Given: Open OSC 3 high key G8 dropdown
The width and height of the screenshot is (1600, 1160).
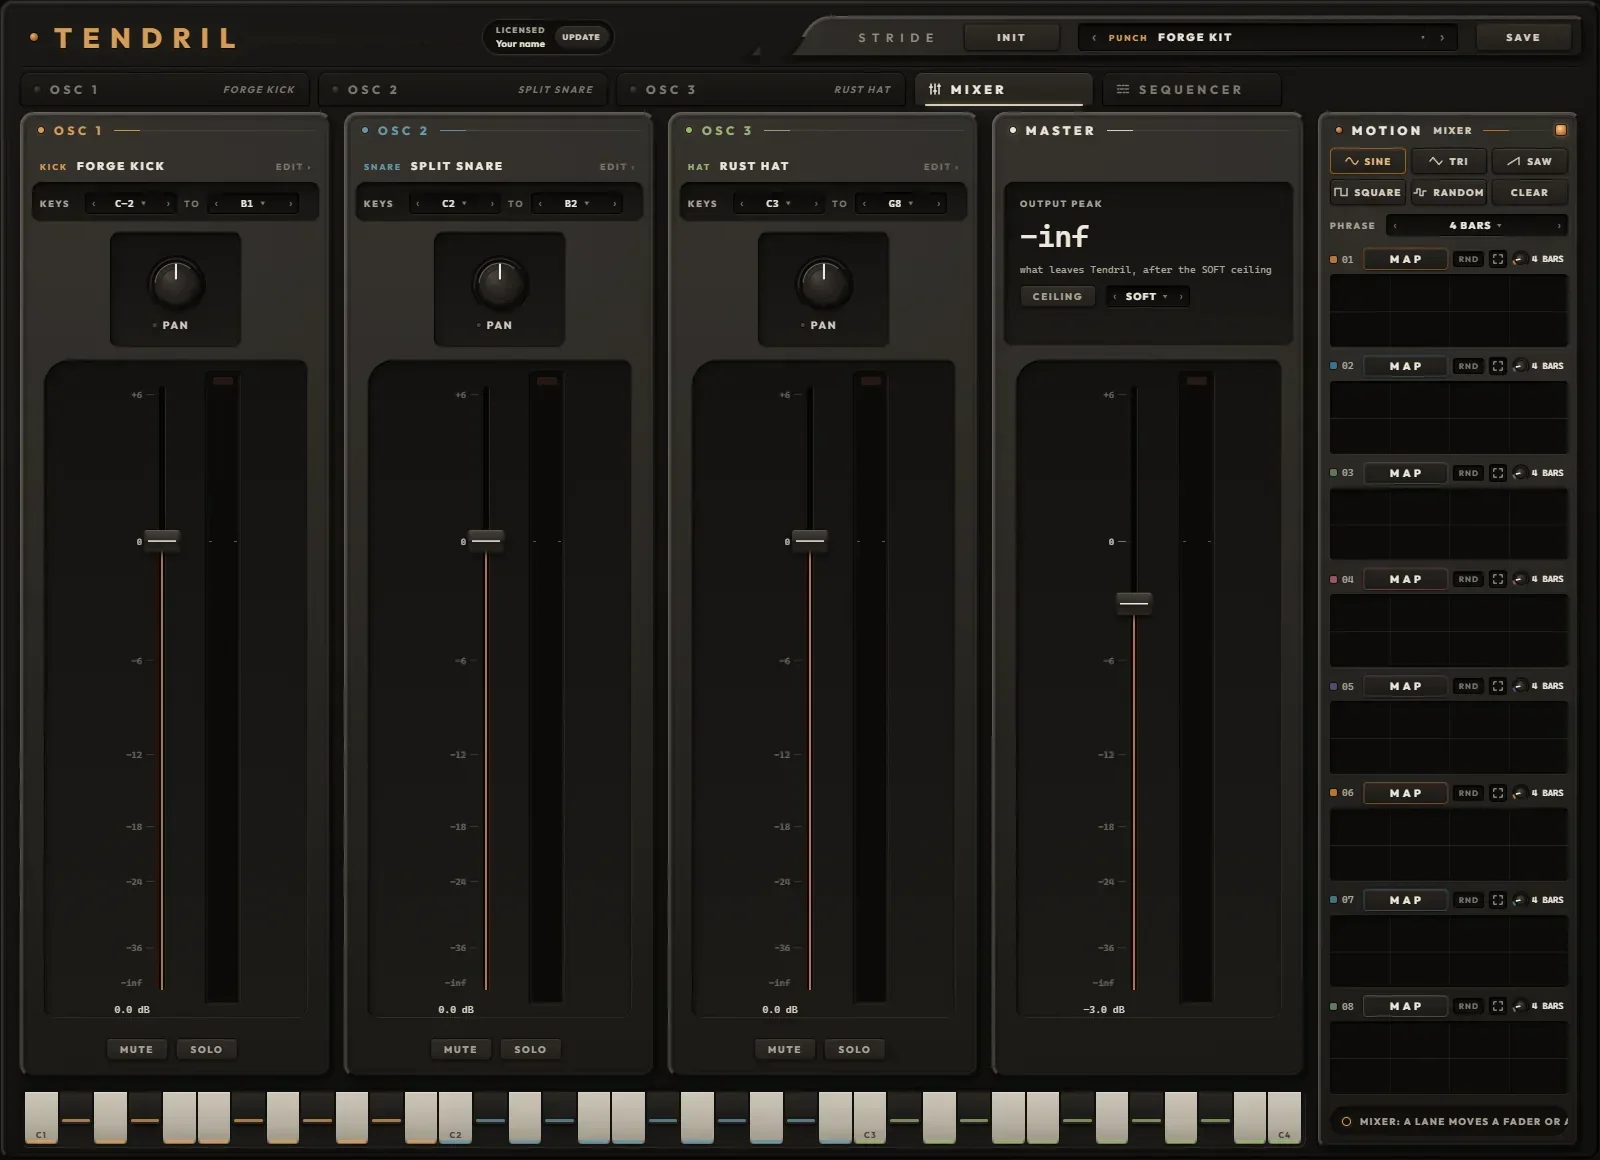Looking at the screenshot, I should 901,204.
